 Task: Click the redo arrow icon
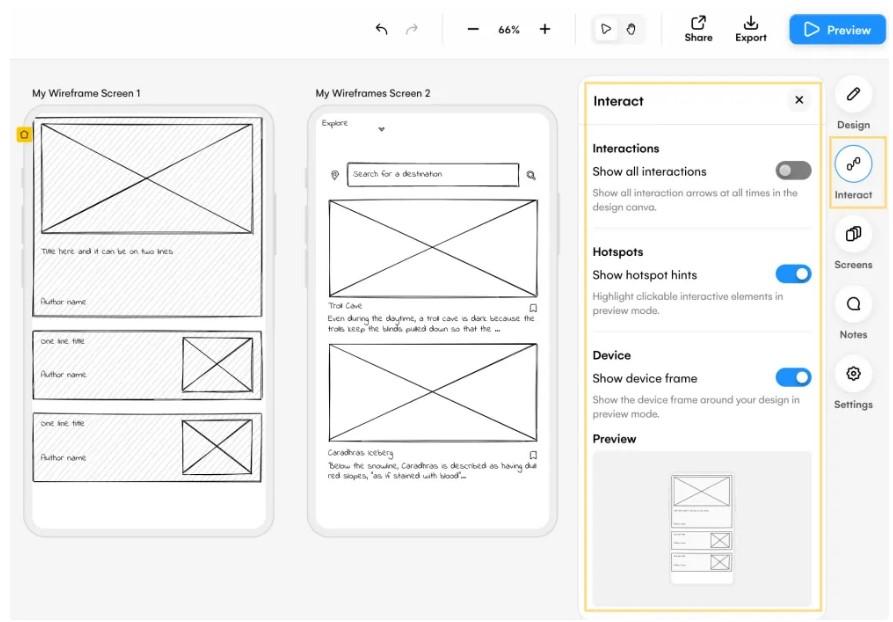tap(411, 30)
